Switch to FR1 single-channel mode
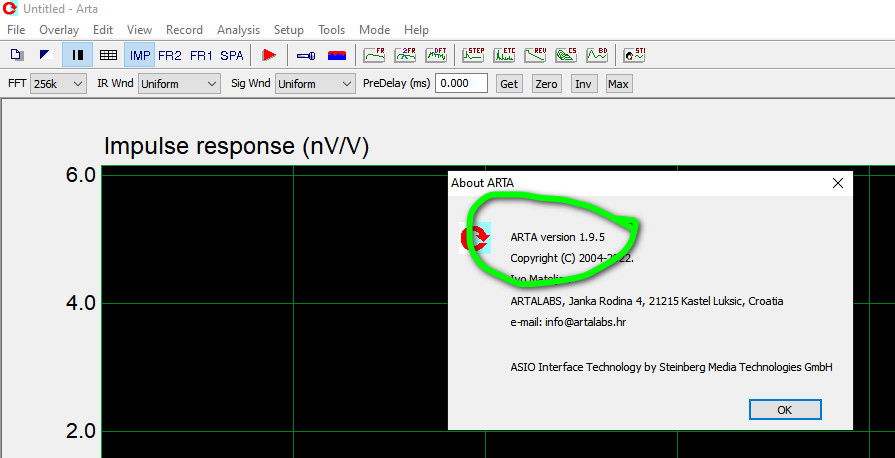Screen dimensions: 895x458 tap(201, 55)
